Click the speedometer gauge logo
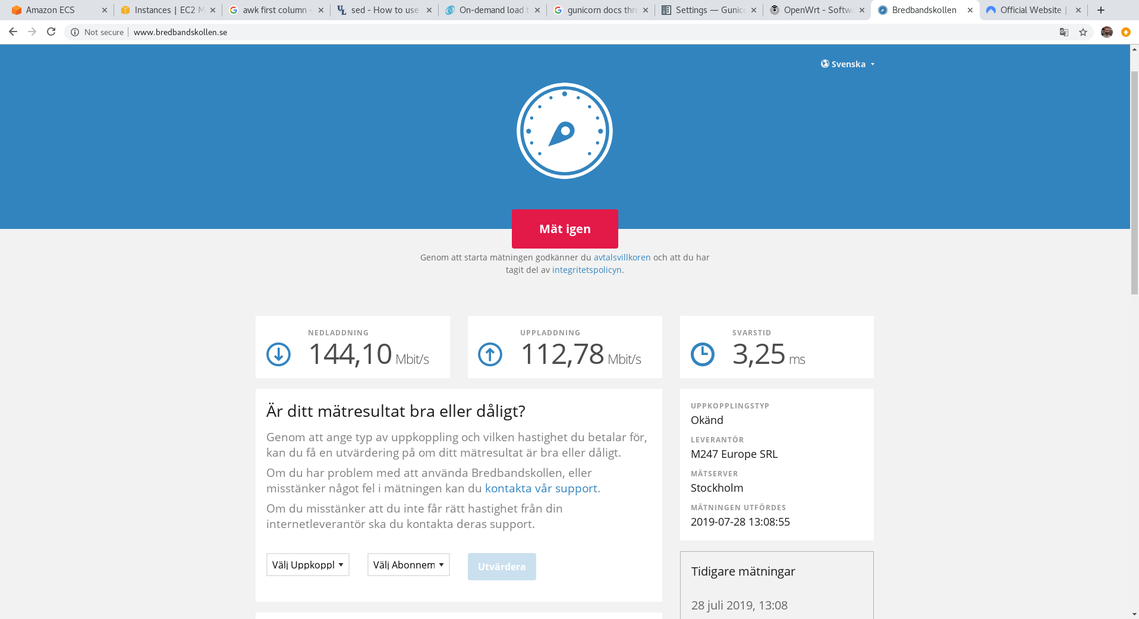The width and height of the screenshot is (1139, 619). 564,131
